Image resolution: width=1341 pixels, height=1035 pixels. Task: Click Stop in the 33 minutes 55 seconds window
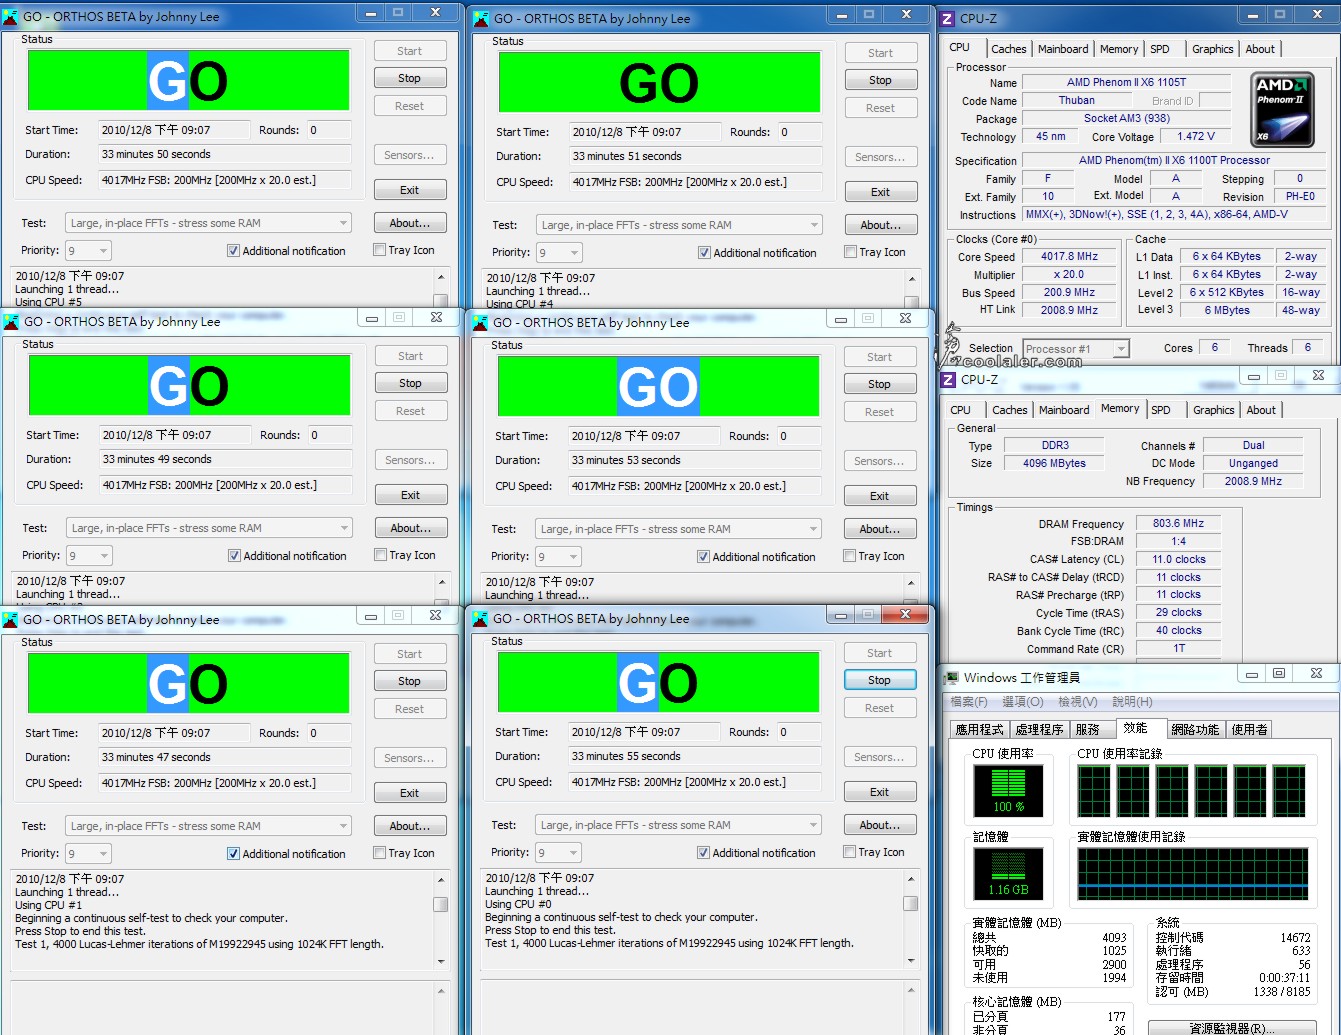coord(879,680)
